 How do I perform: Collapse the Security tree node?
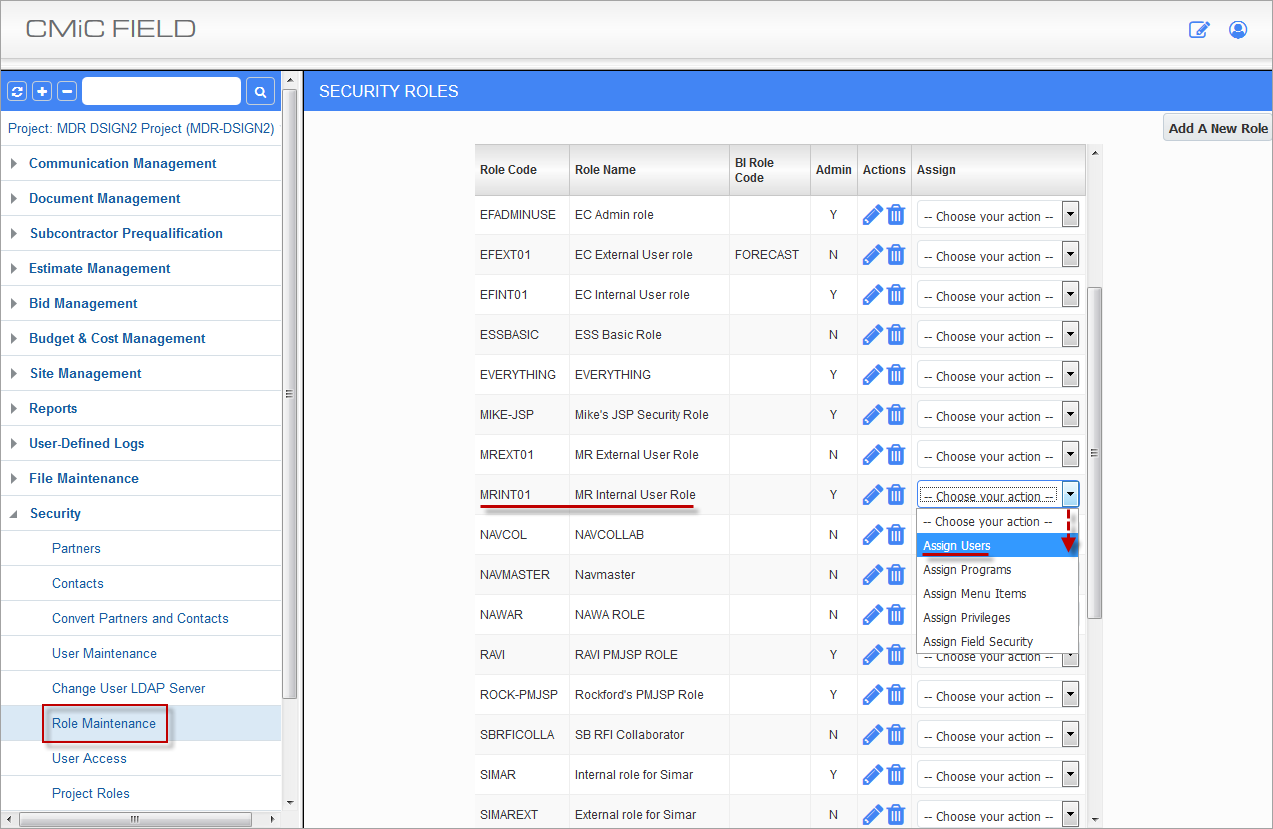[x=14, y=513]
